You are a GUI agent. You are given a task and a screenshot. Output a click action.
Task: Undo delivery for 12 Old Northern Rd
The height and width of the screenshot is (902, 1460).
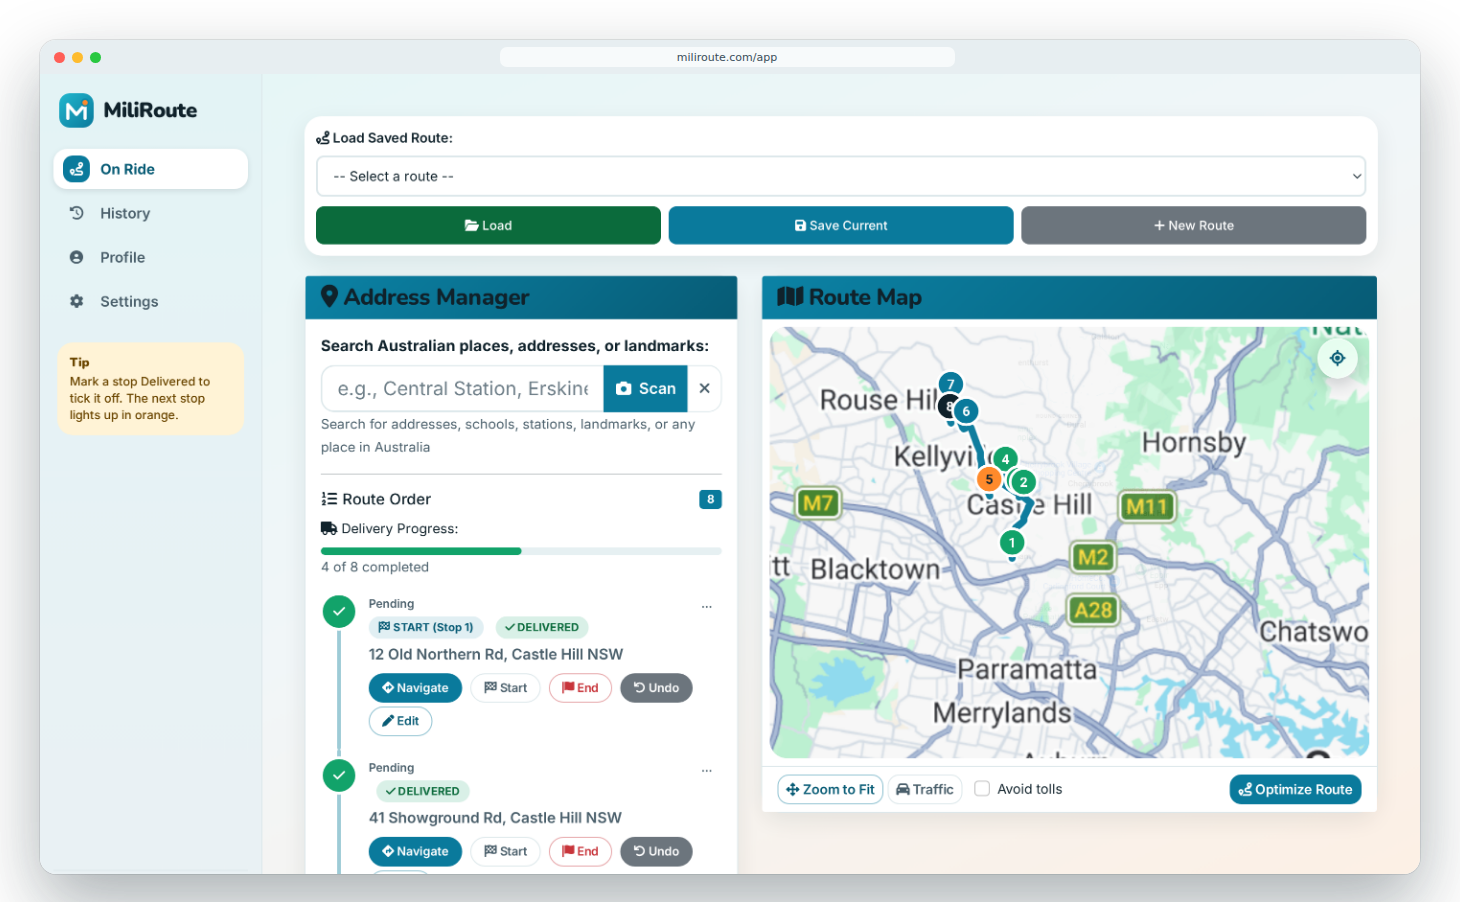pyautogui.click(x=656, y=688)
